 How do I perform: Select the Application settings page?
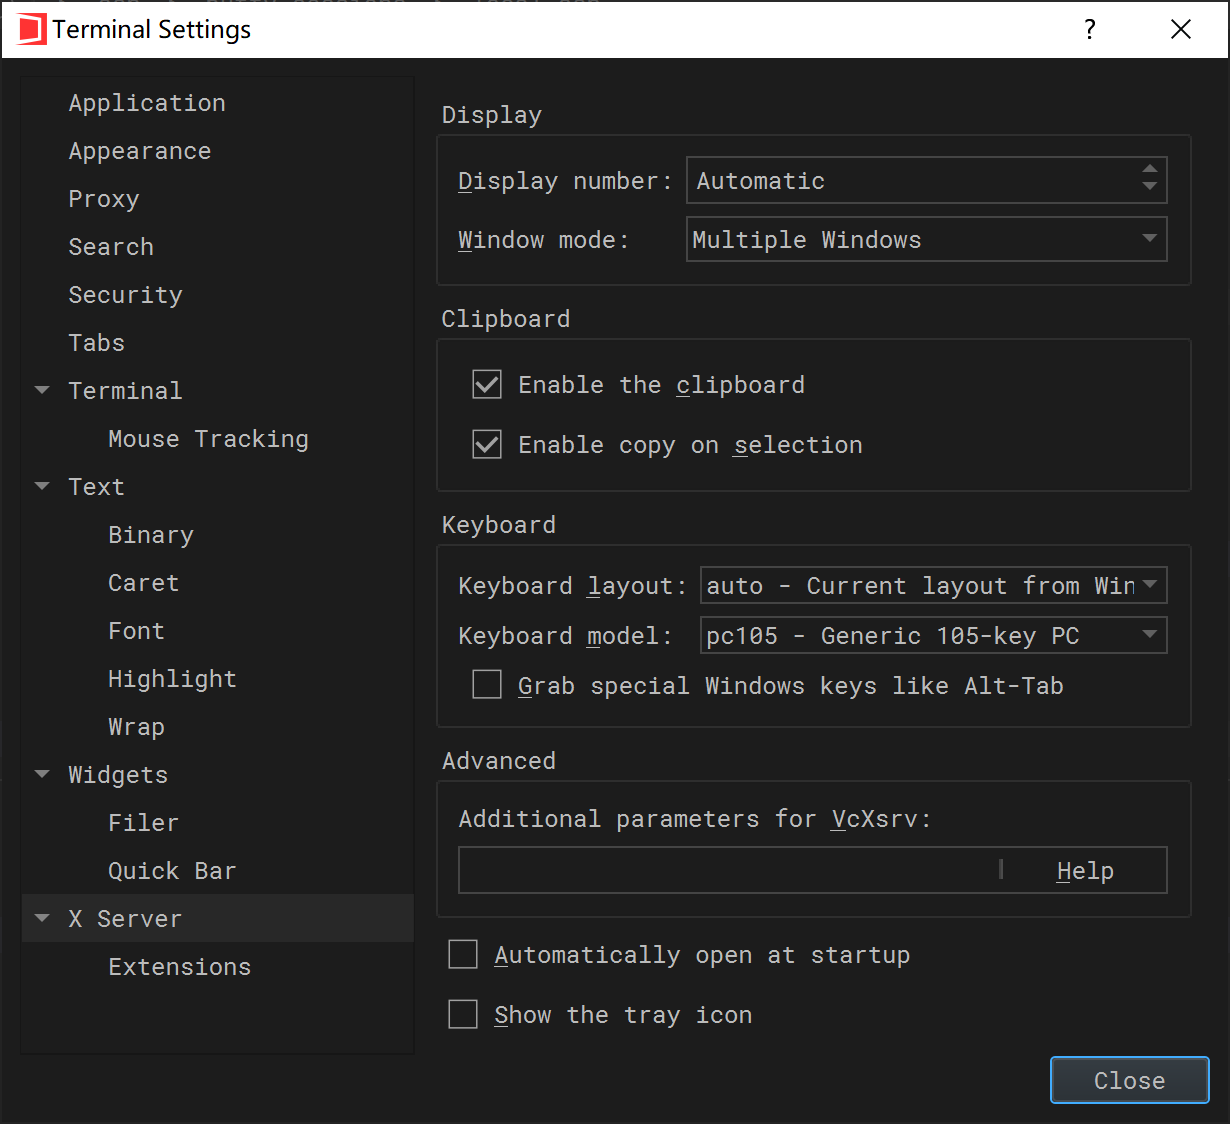tap(147, 103)
